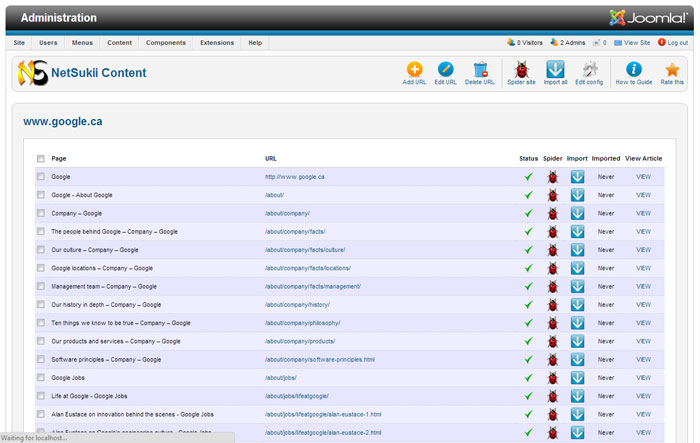Check the Our culture row checkbox
Image resolution: width=700 pixels, height=443 pixels.
(41, 250)
